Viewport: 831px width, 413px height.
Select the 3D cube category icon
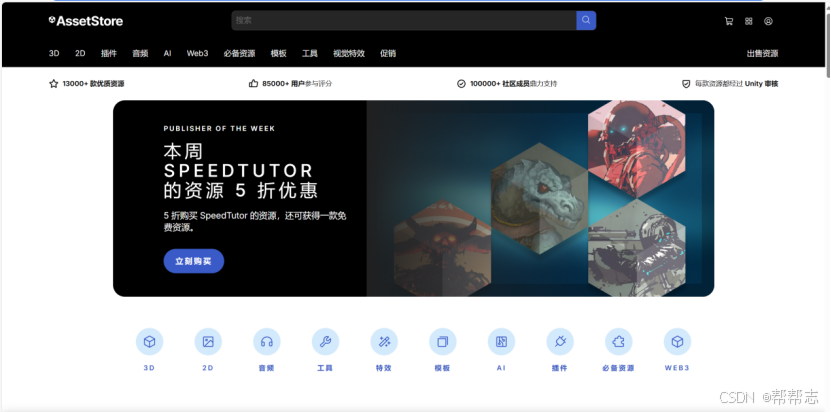coord(149,341)
